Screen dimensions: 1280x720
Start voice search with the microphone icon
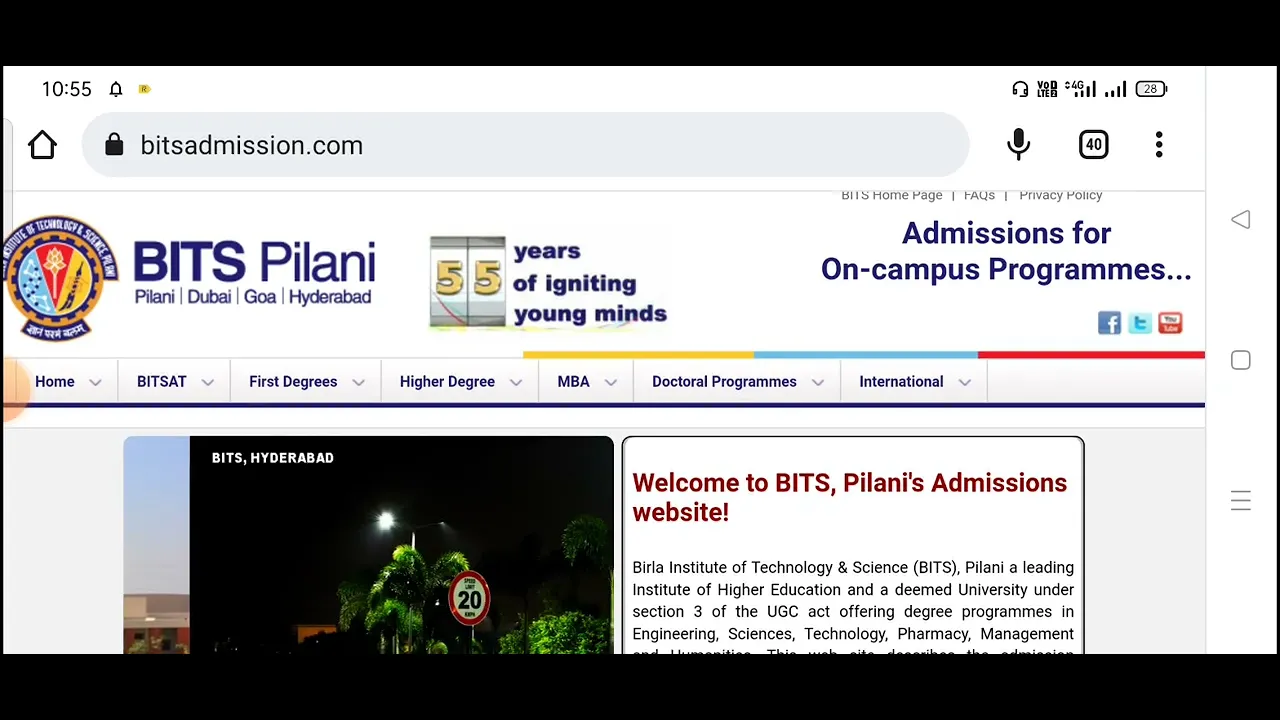(x=1018, y=145)
